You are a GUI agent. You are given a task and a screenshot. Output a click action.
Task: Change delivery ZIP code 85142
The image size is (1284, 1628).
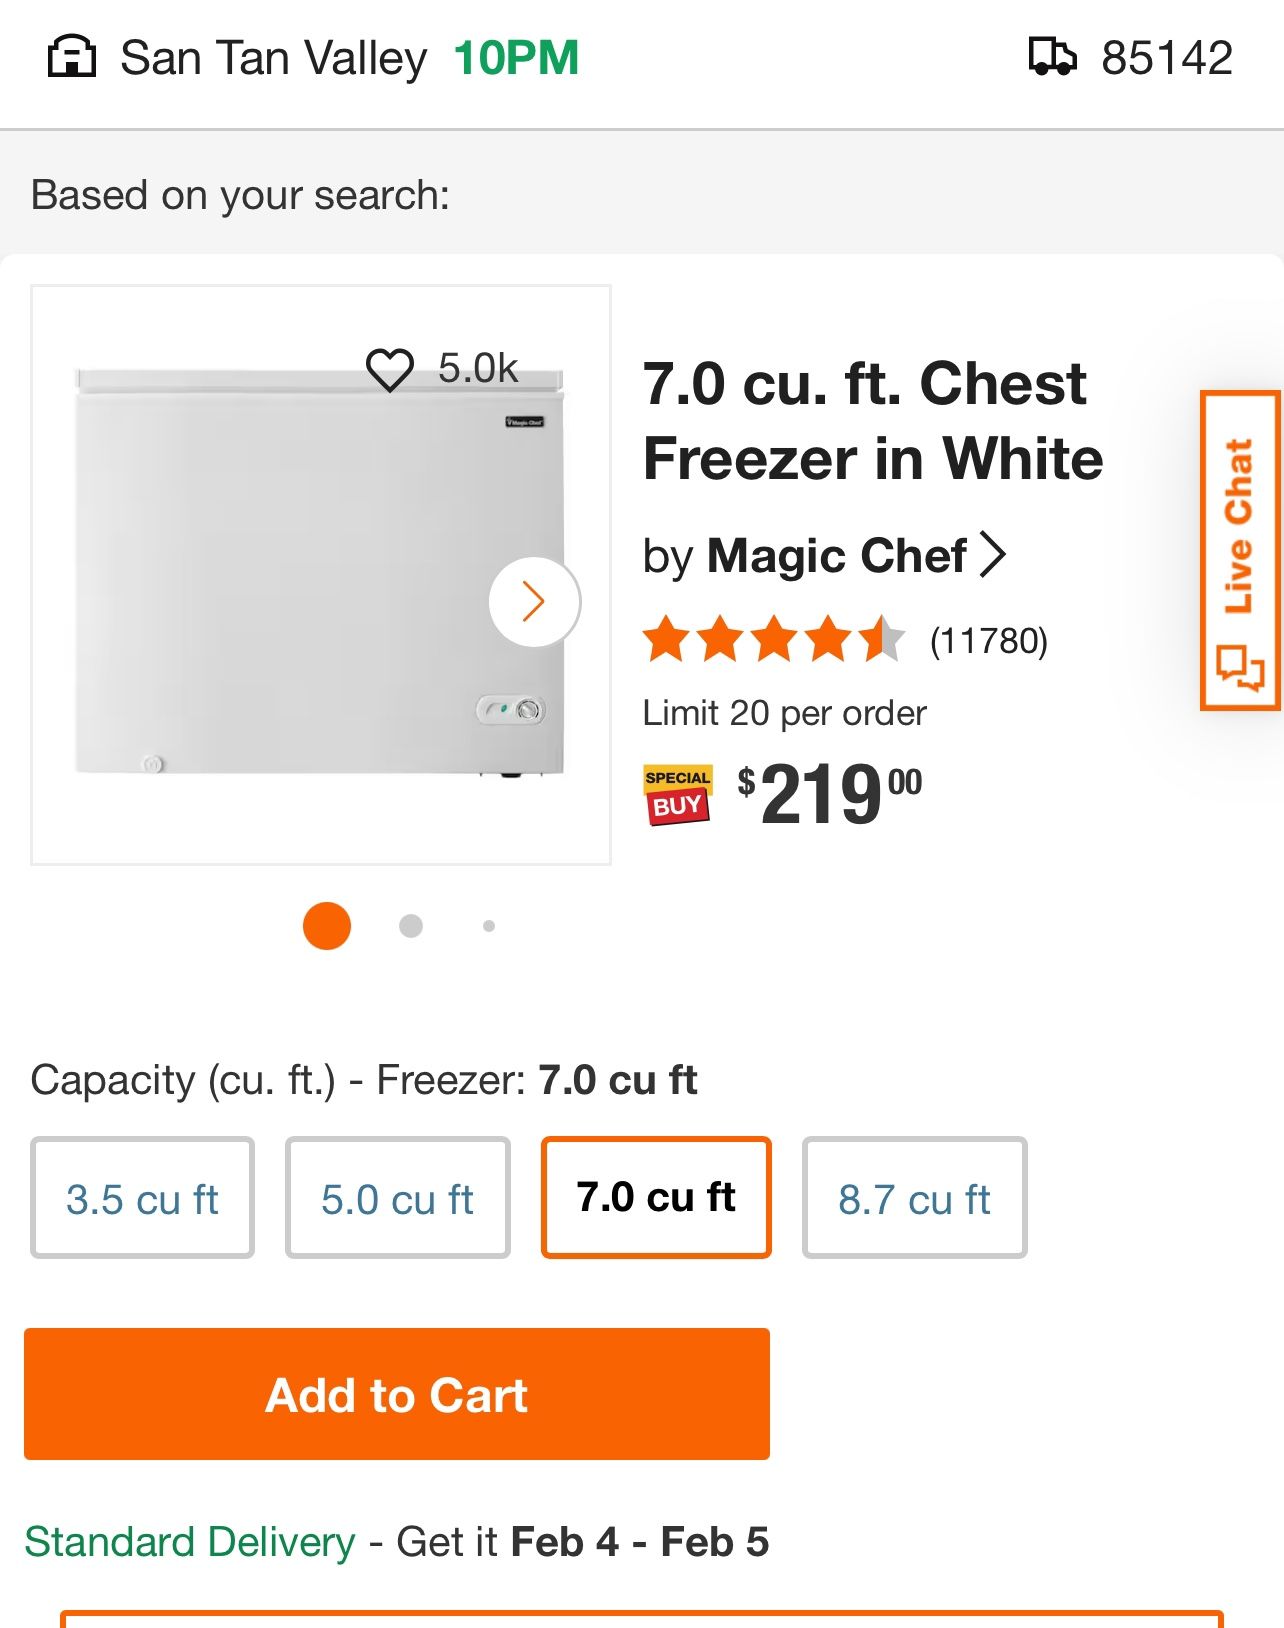pyautogui.click(x=1167, y=58)
